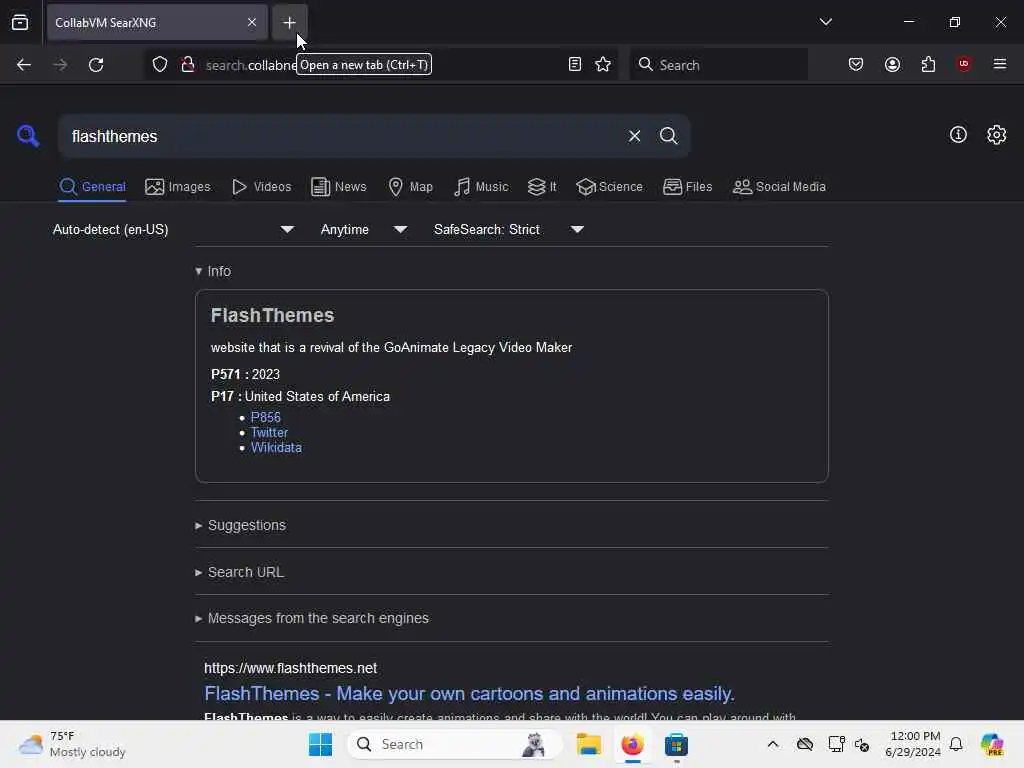Open the SafeSearch: Strict dropdown
This screenshot has width=1024, height=768.
click(x=508, y=229)
